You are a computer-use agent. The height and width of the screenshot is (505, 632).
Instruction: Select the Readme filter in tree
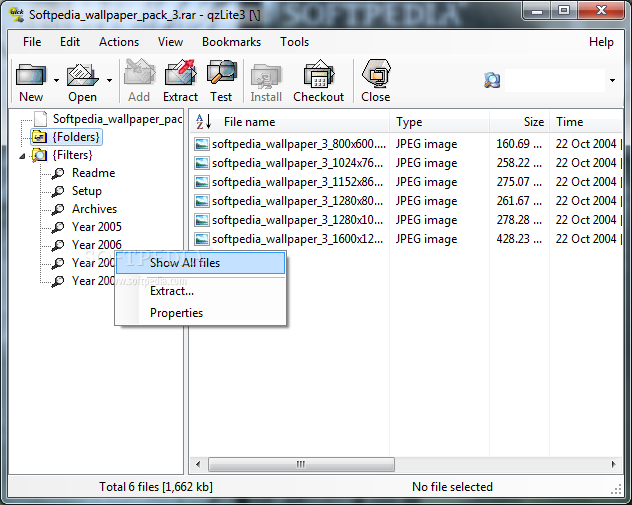[x=94, y=173]
